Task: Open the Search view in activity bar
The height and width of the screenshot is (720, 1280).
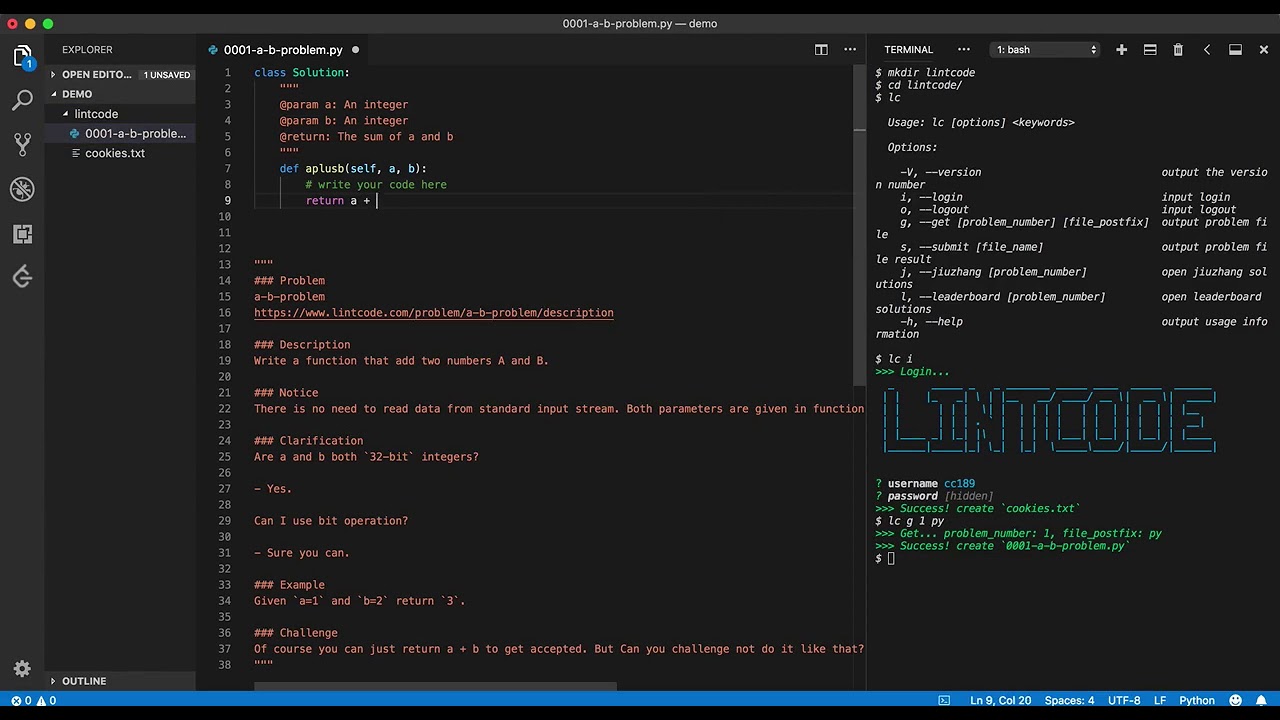Action: (x=22, y=100)
